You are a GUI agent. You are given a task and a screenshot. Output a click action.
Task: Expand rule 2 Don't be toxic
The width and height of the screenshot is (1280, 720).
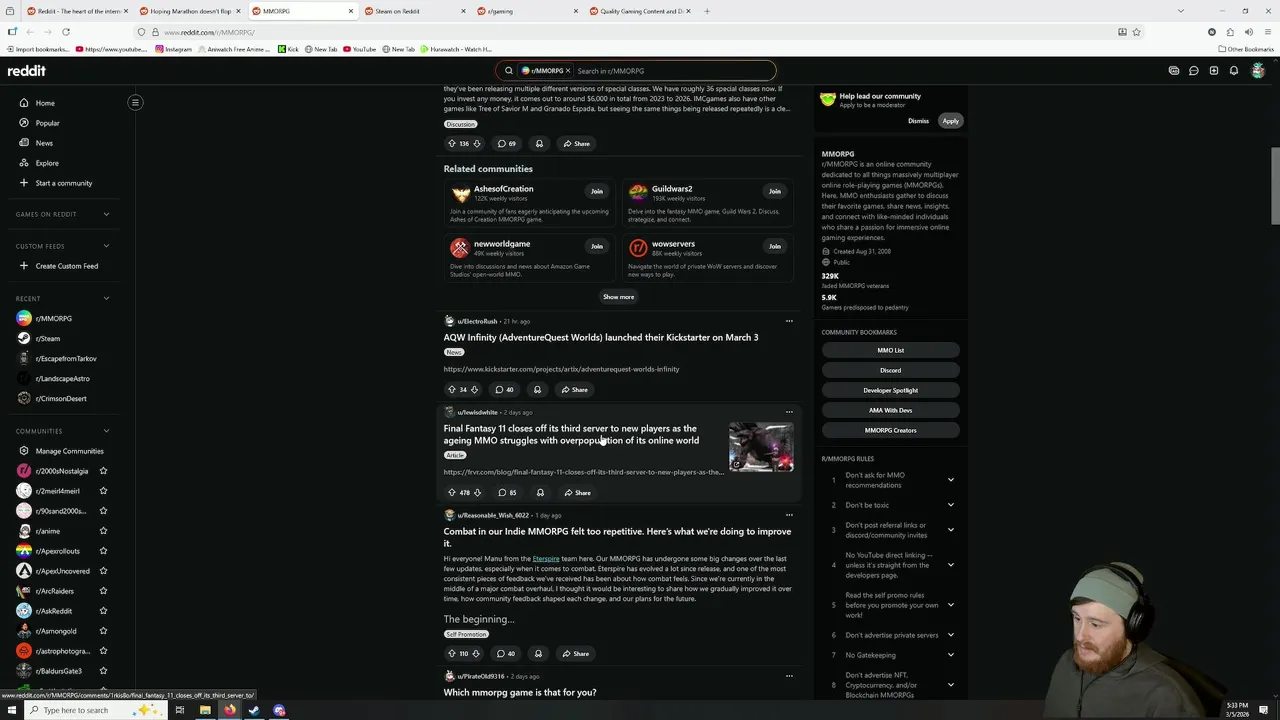click(x=950, y=505)
